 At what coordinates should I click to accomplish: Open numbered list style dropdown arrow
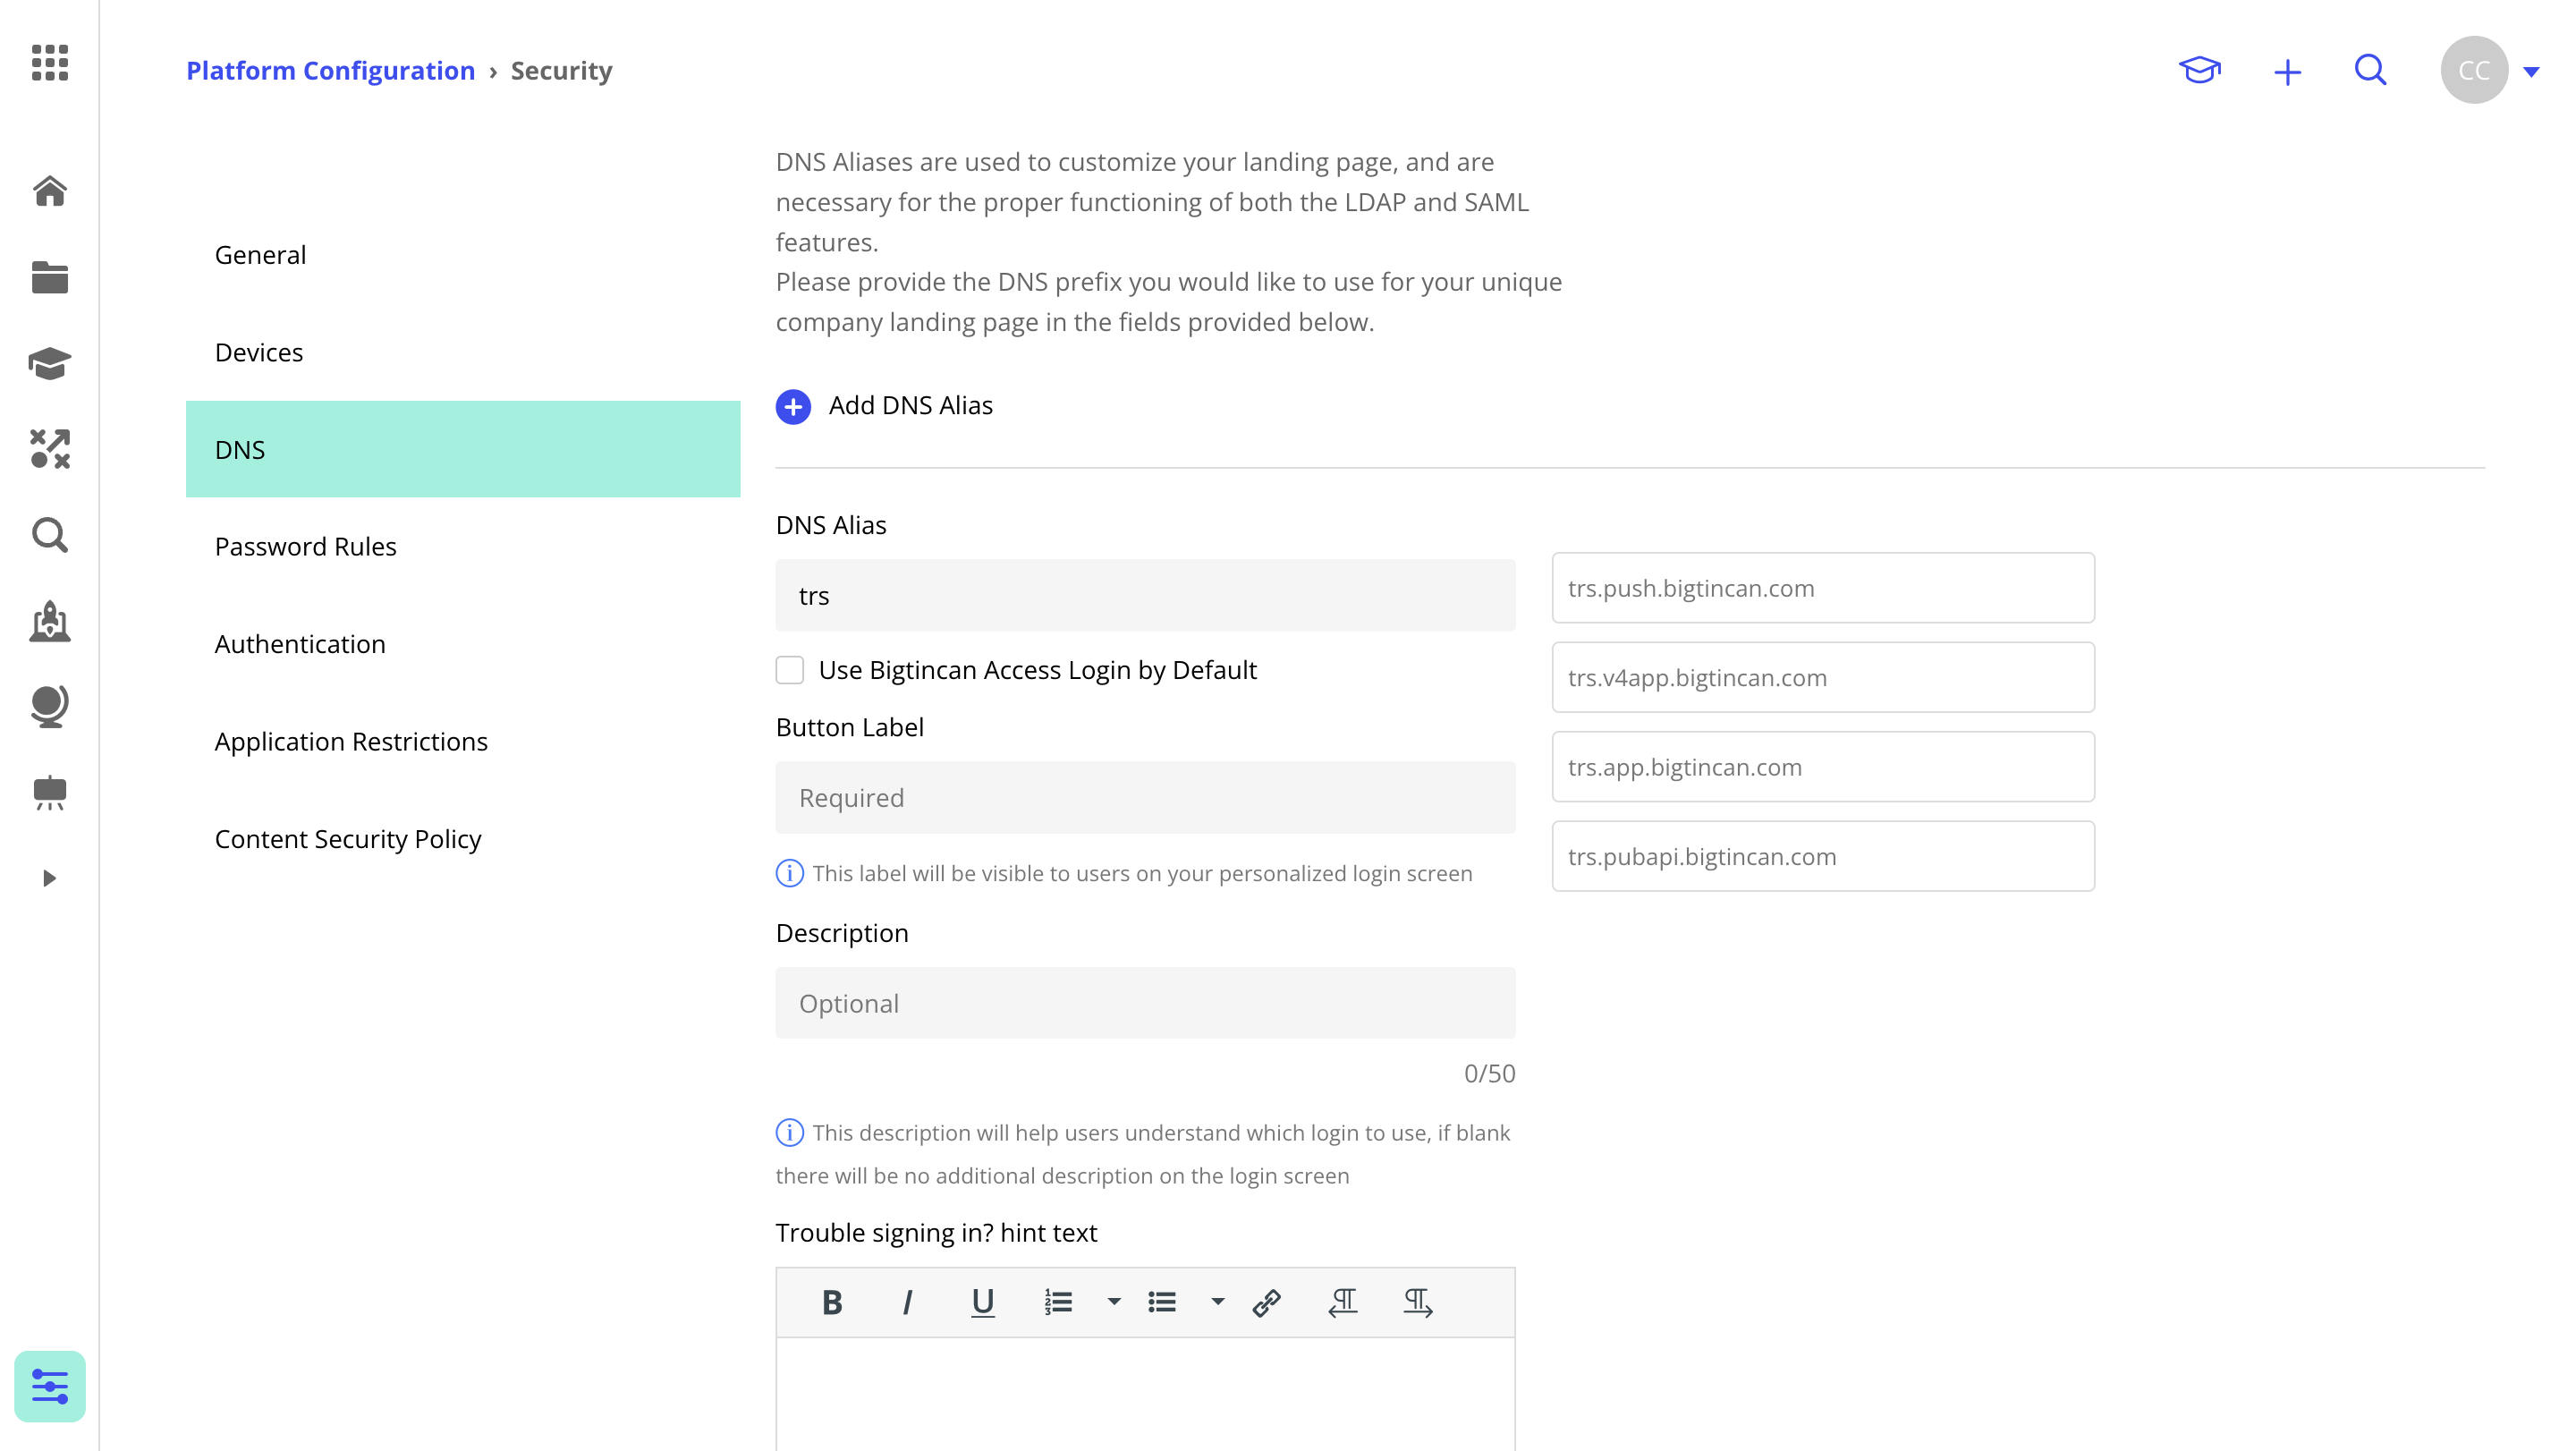(1113, 1302)
